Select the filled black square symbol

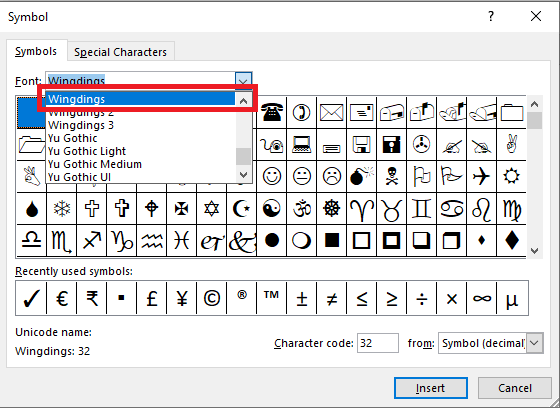point(331,240)
